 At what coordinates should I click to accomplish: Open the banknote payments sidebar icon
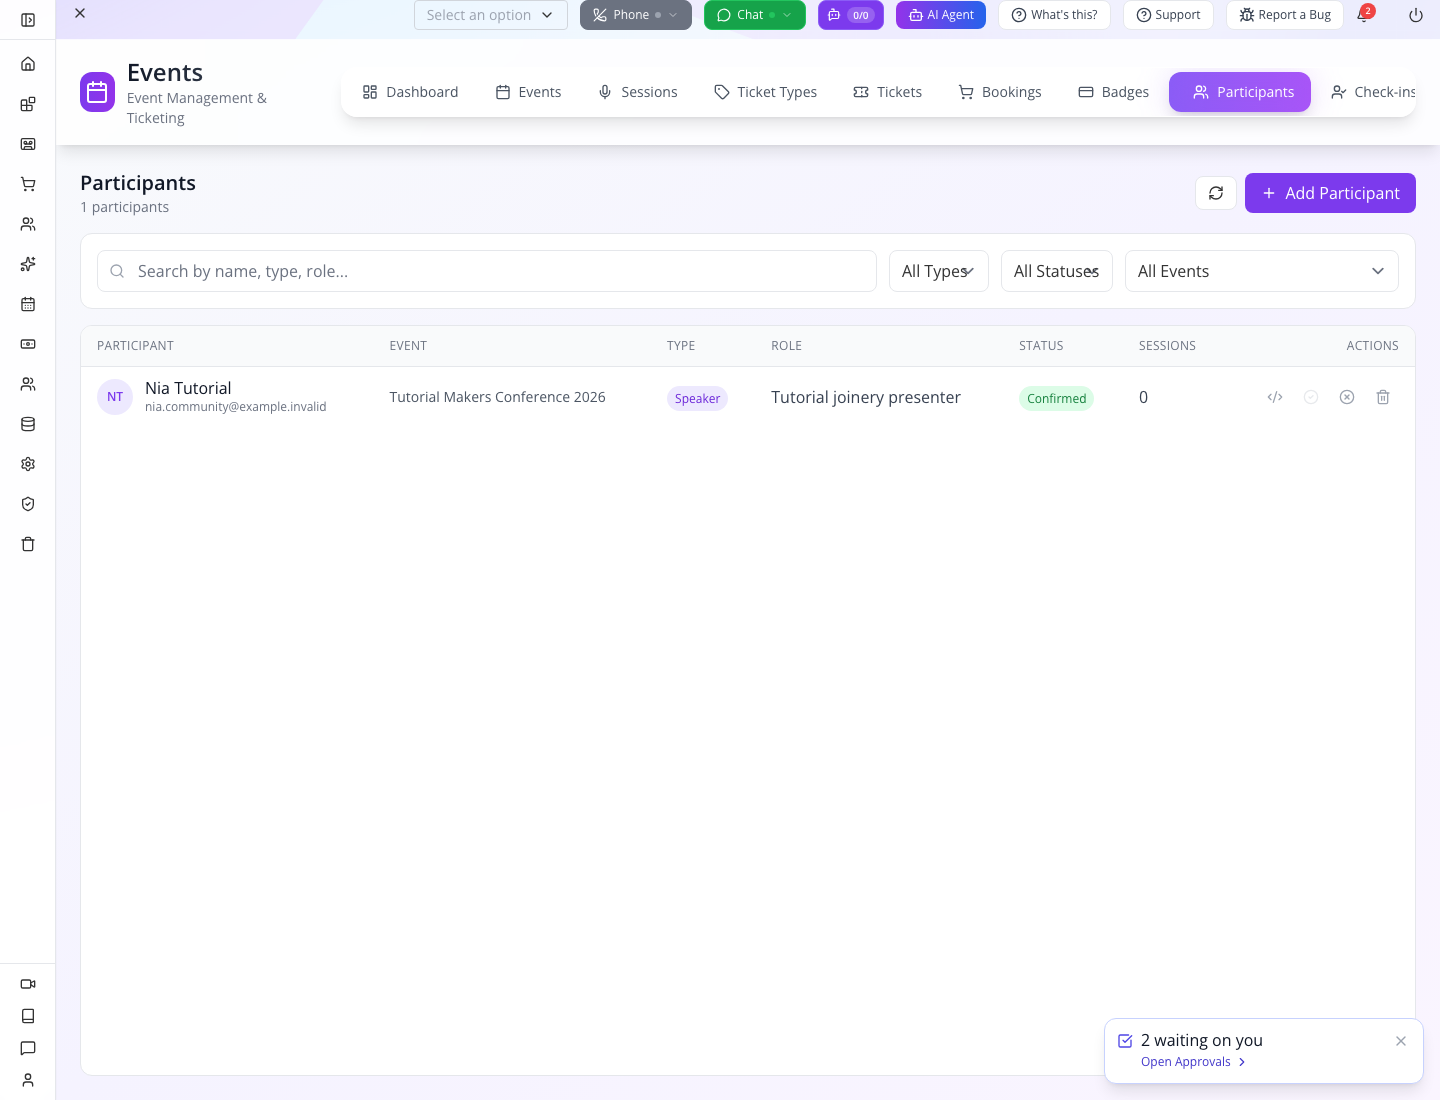click(28, 344)
